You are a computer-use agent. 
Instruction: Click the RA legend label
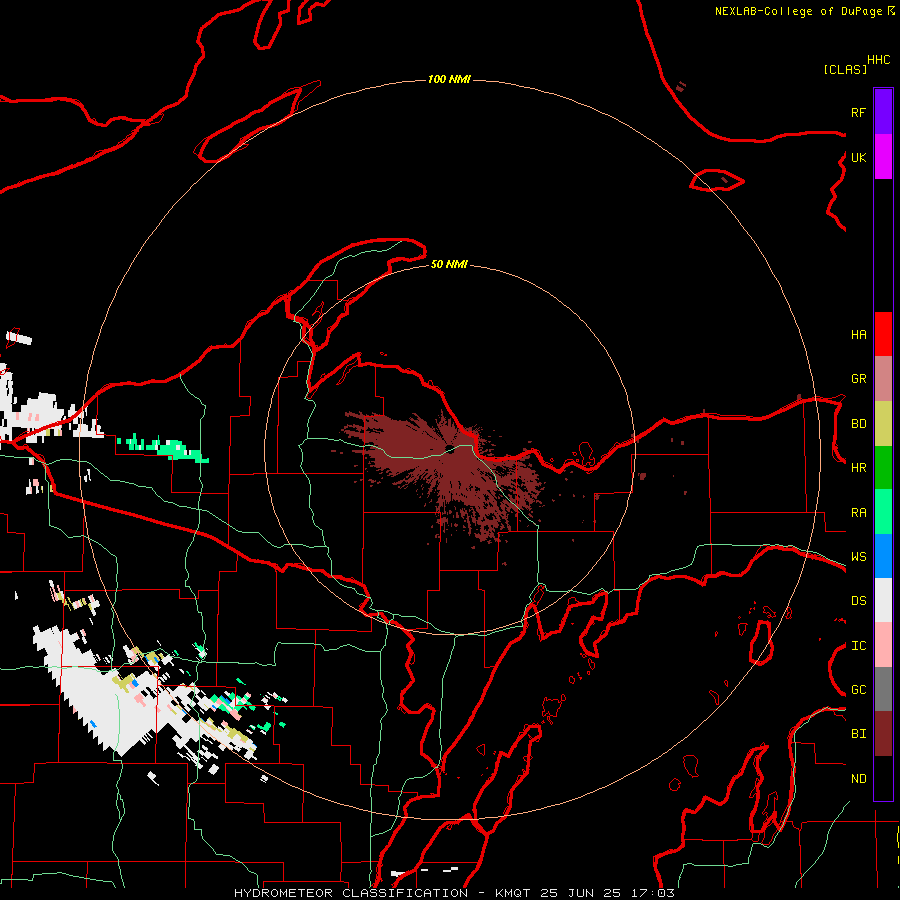click(x=858, y=513)
